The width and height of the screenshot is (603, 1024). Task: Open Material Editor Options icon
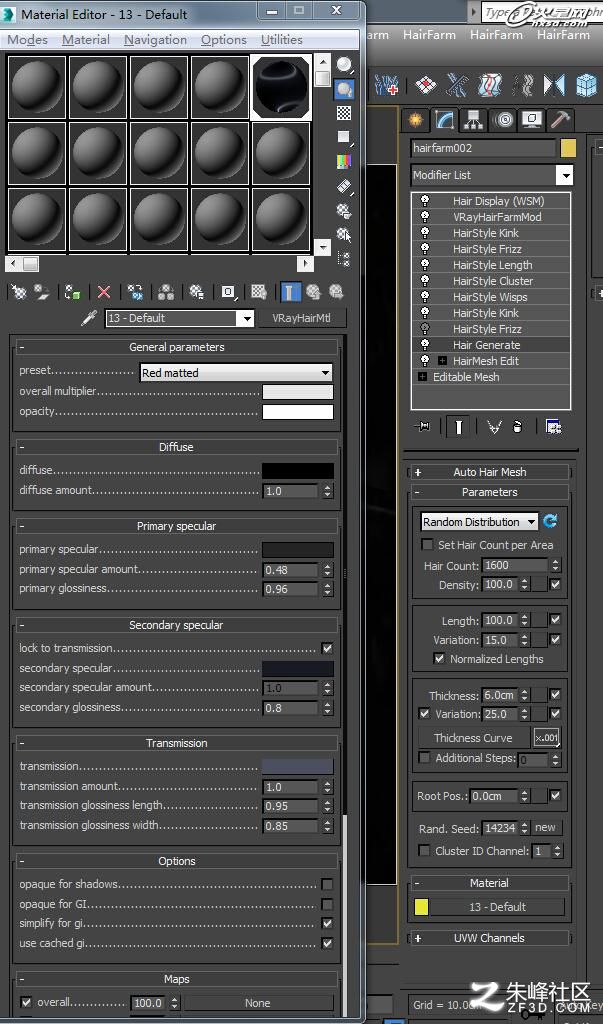(344, 210)
